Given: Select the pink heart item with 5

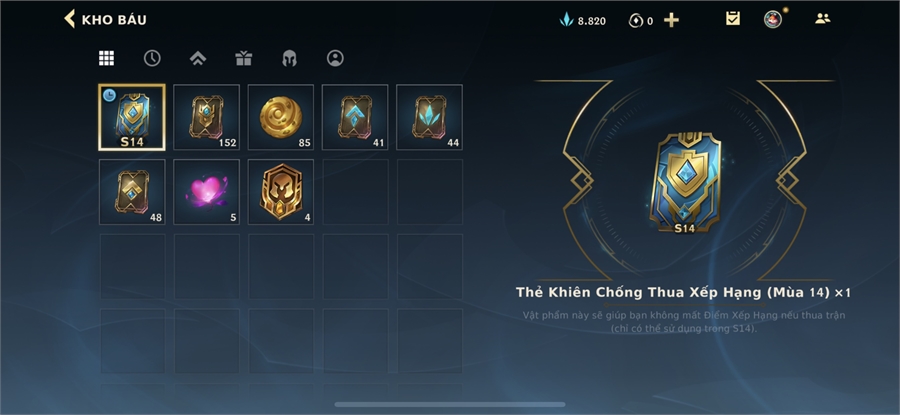Looking at the screenshot, I should [207, 192].
